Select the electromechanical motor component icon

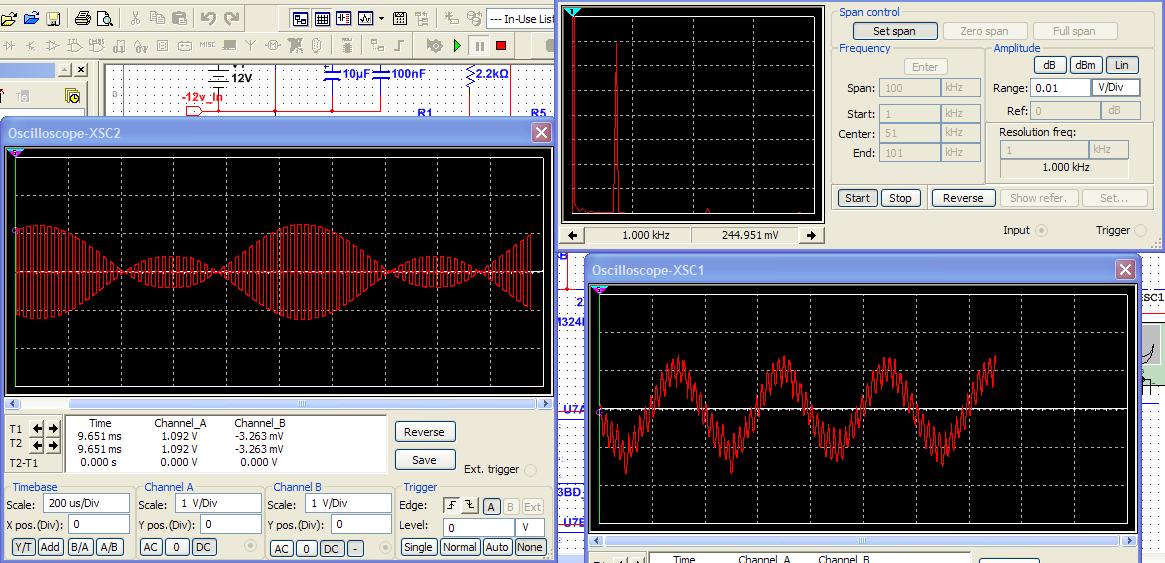272,45
